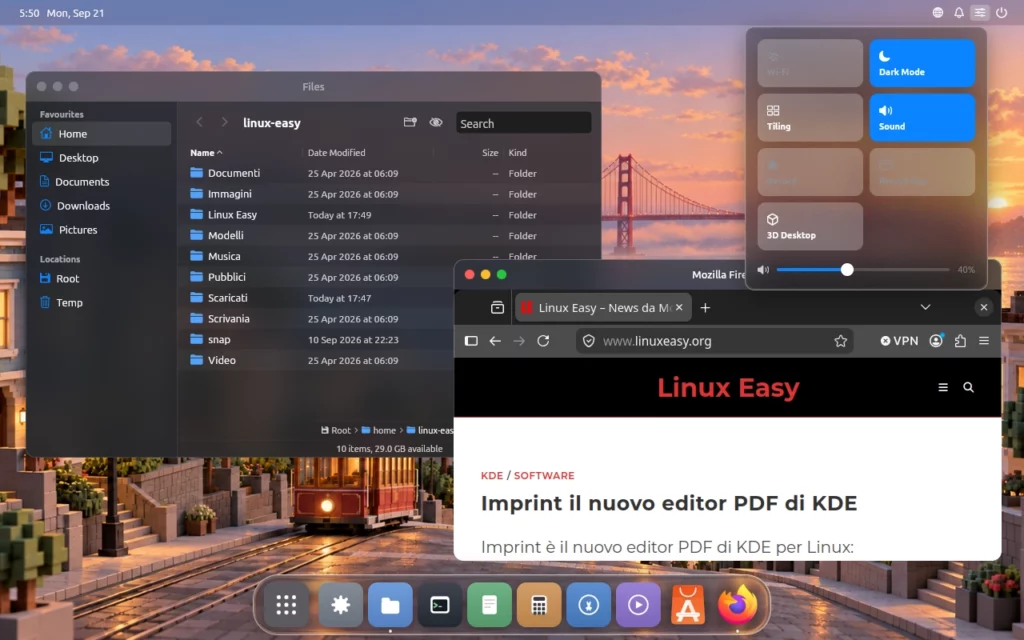Open Pictures in the Files sidebar

click(x=102, y=230)
